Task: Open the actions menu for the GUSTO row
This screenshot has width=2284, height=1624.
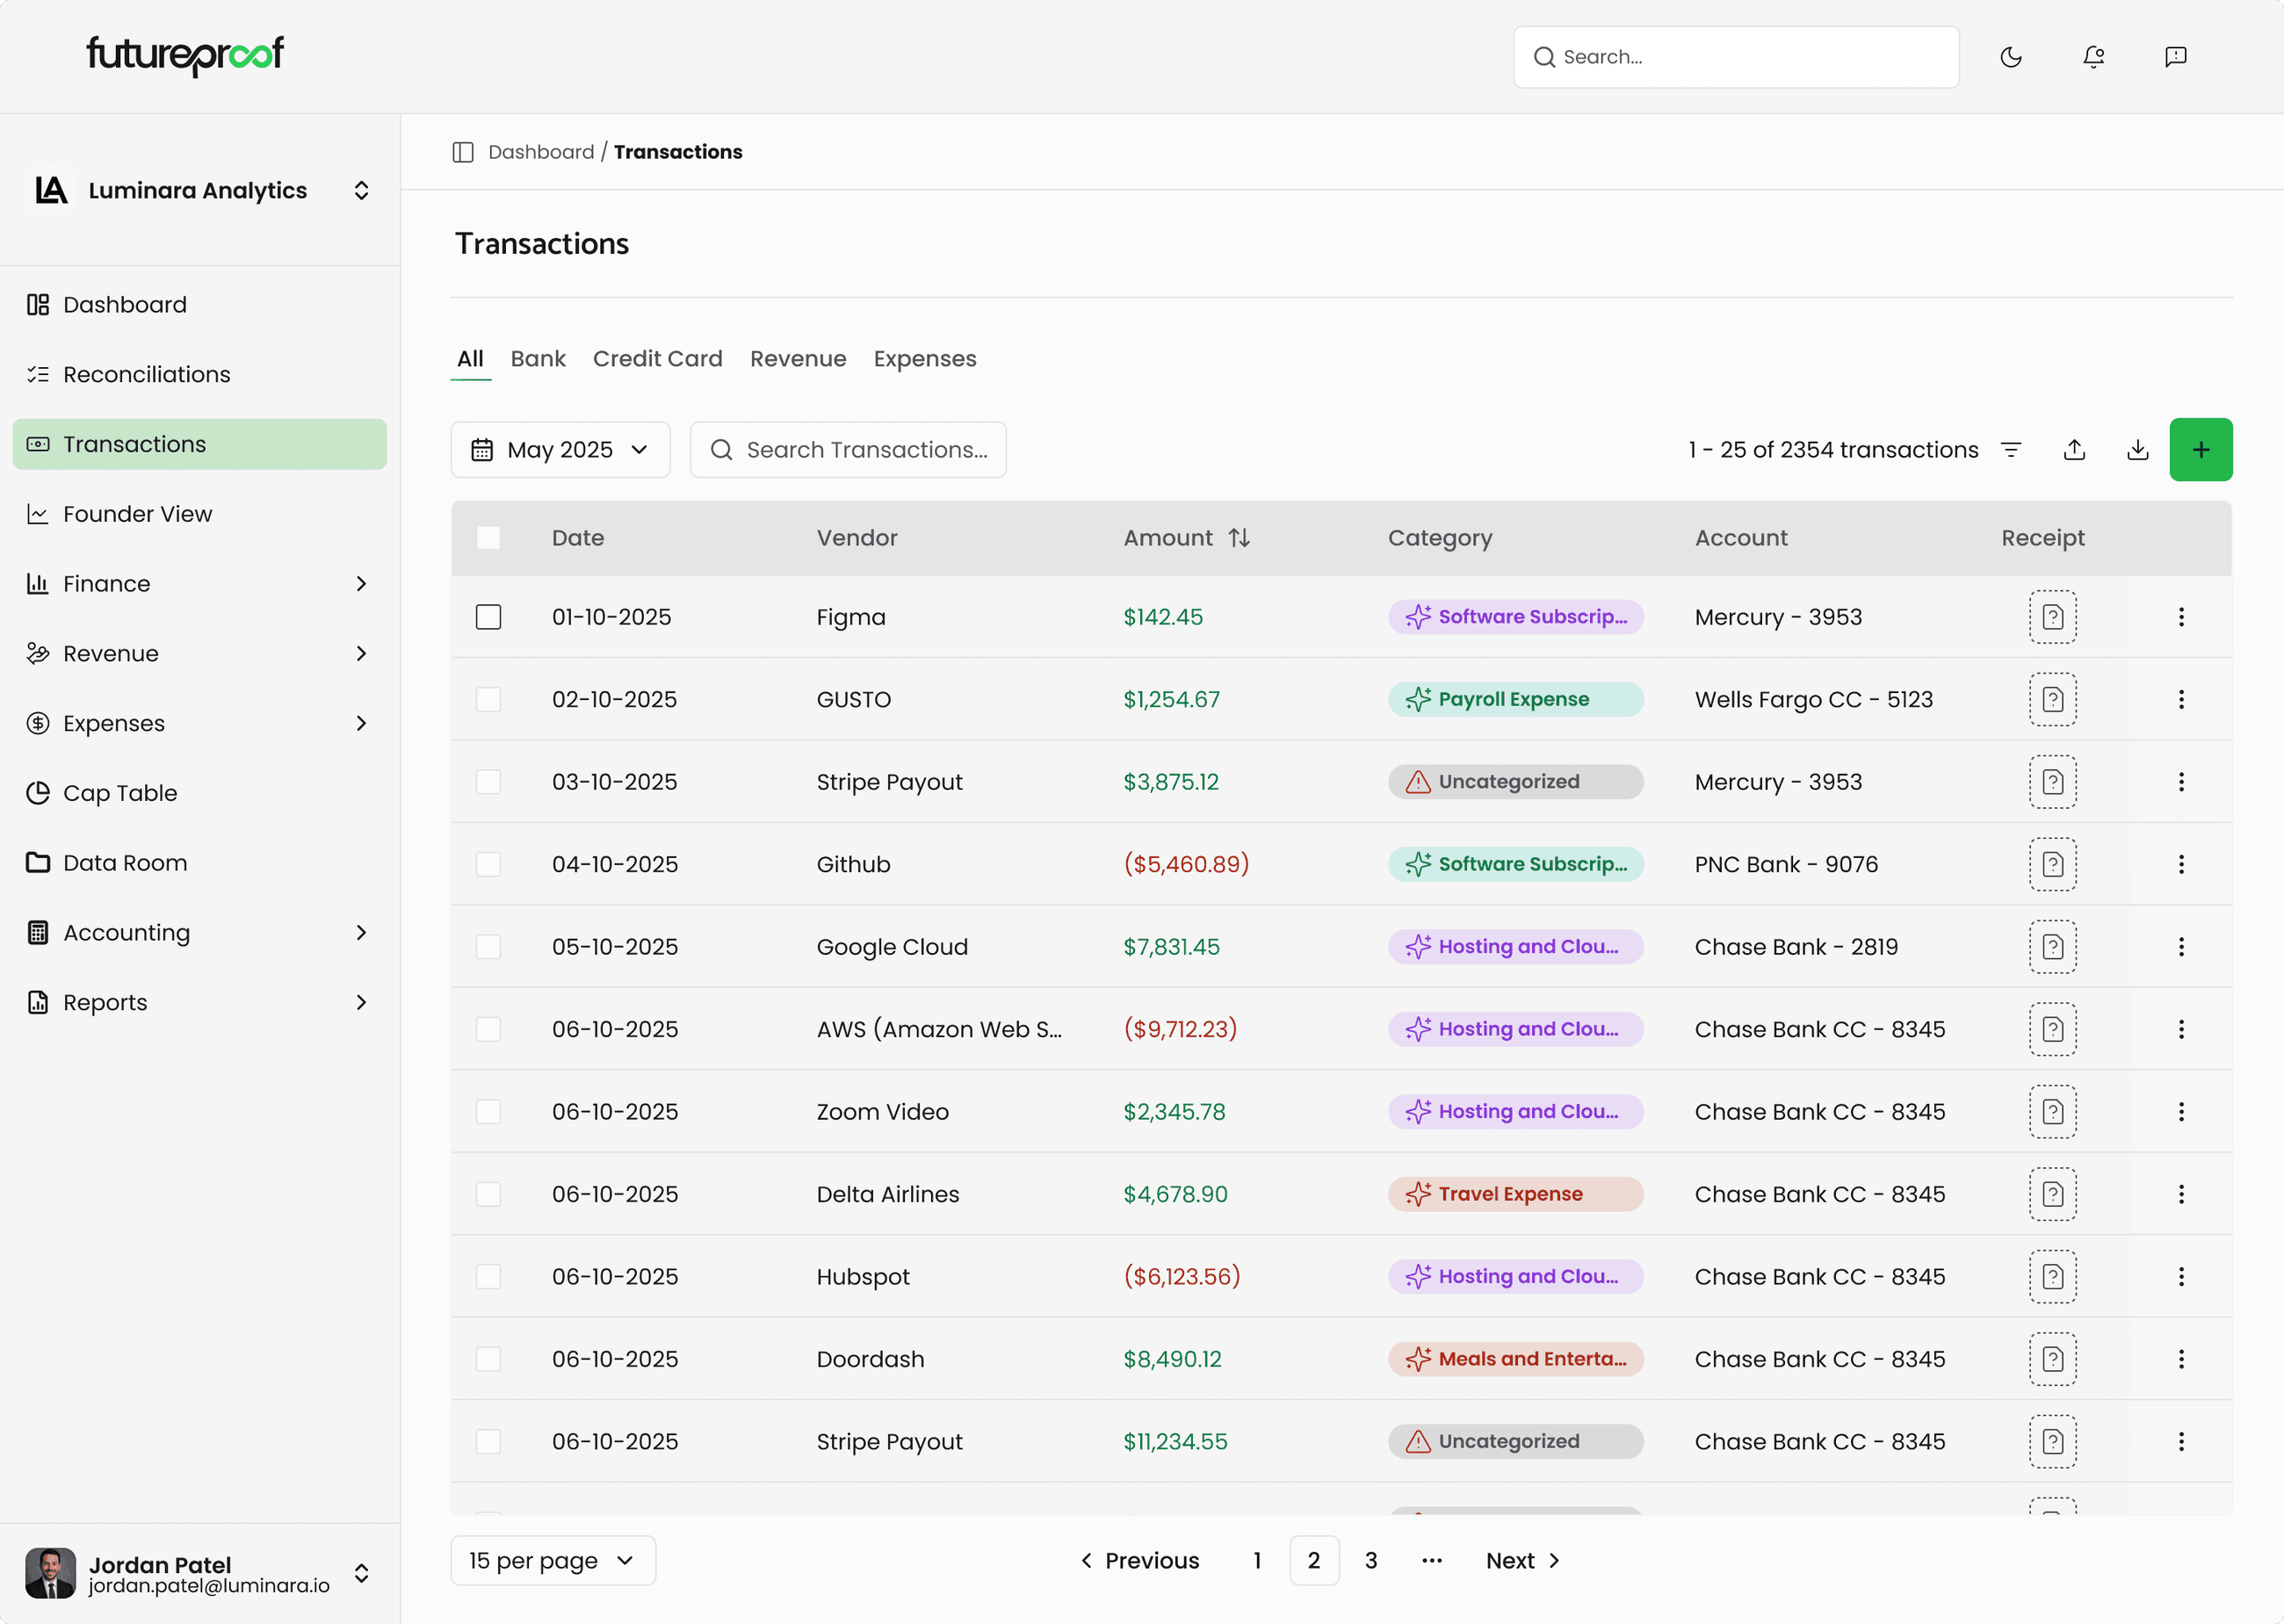Action: tap(2182, 699)
